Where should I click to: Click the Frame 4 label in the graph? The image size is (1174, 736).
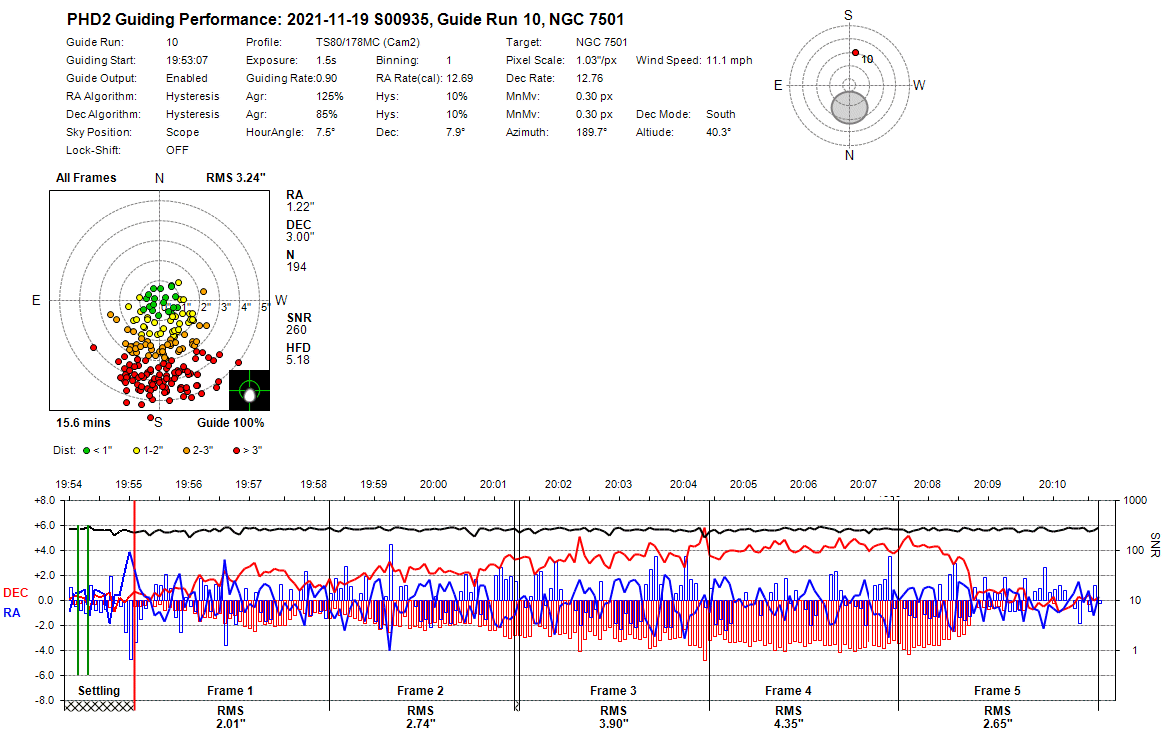[788, 690]
